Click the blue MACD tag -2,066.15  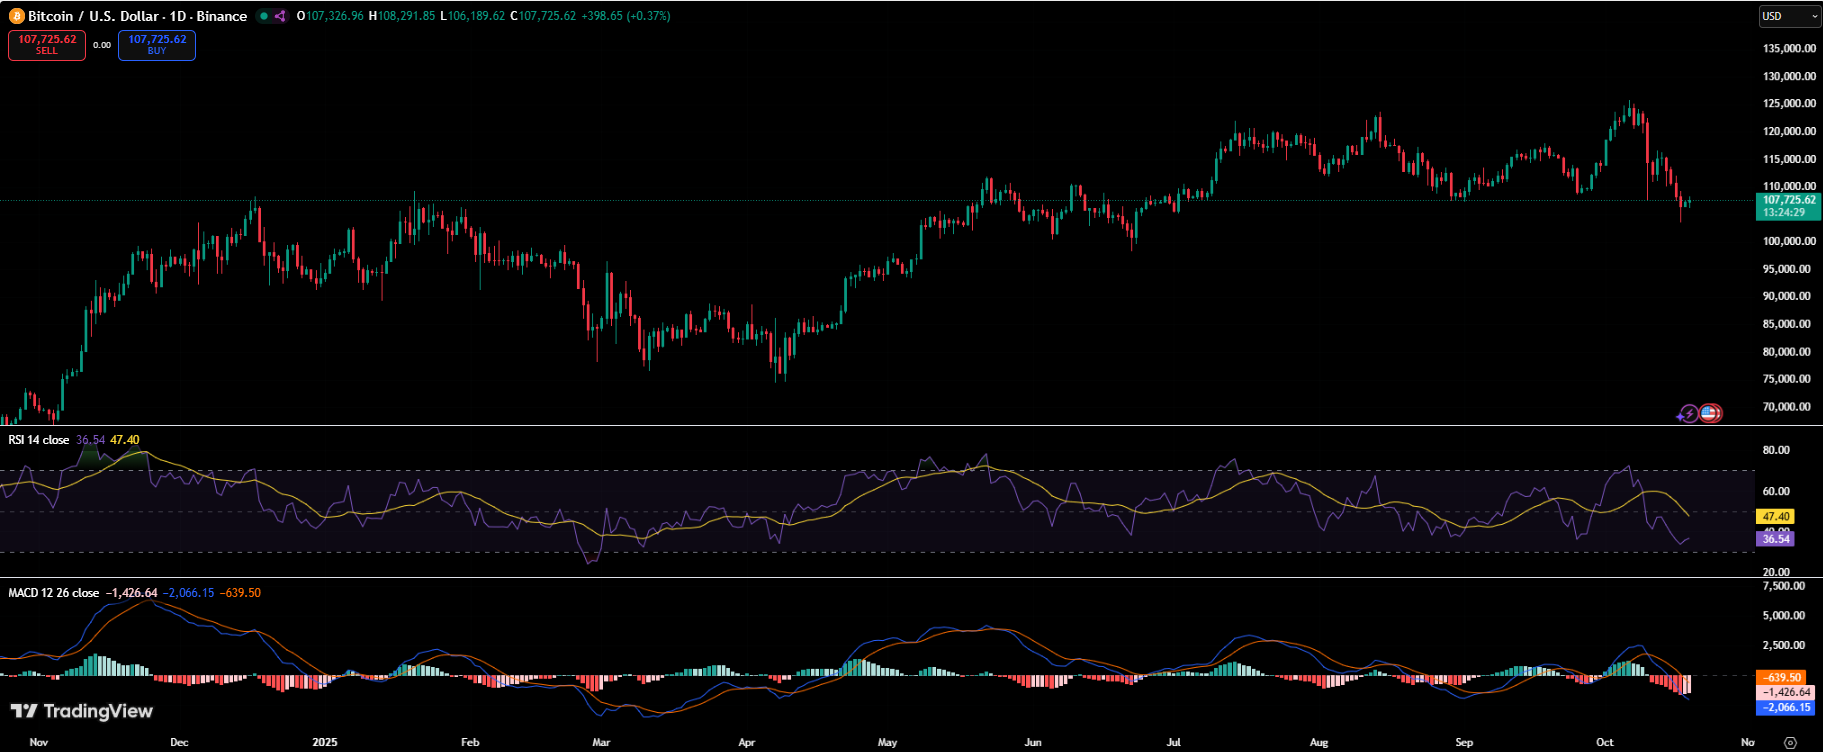coord(1786,707)
